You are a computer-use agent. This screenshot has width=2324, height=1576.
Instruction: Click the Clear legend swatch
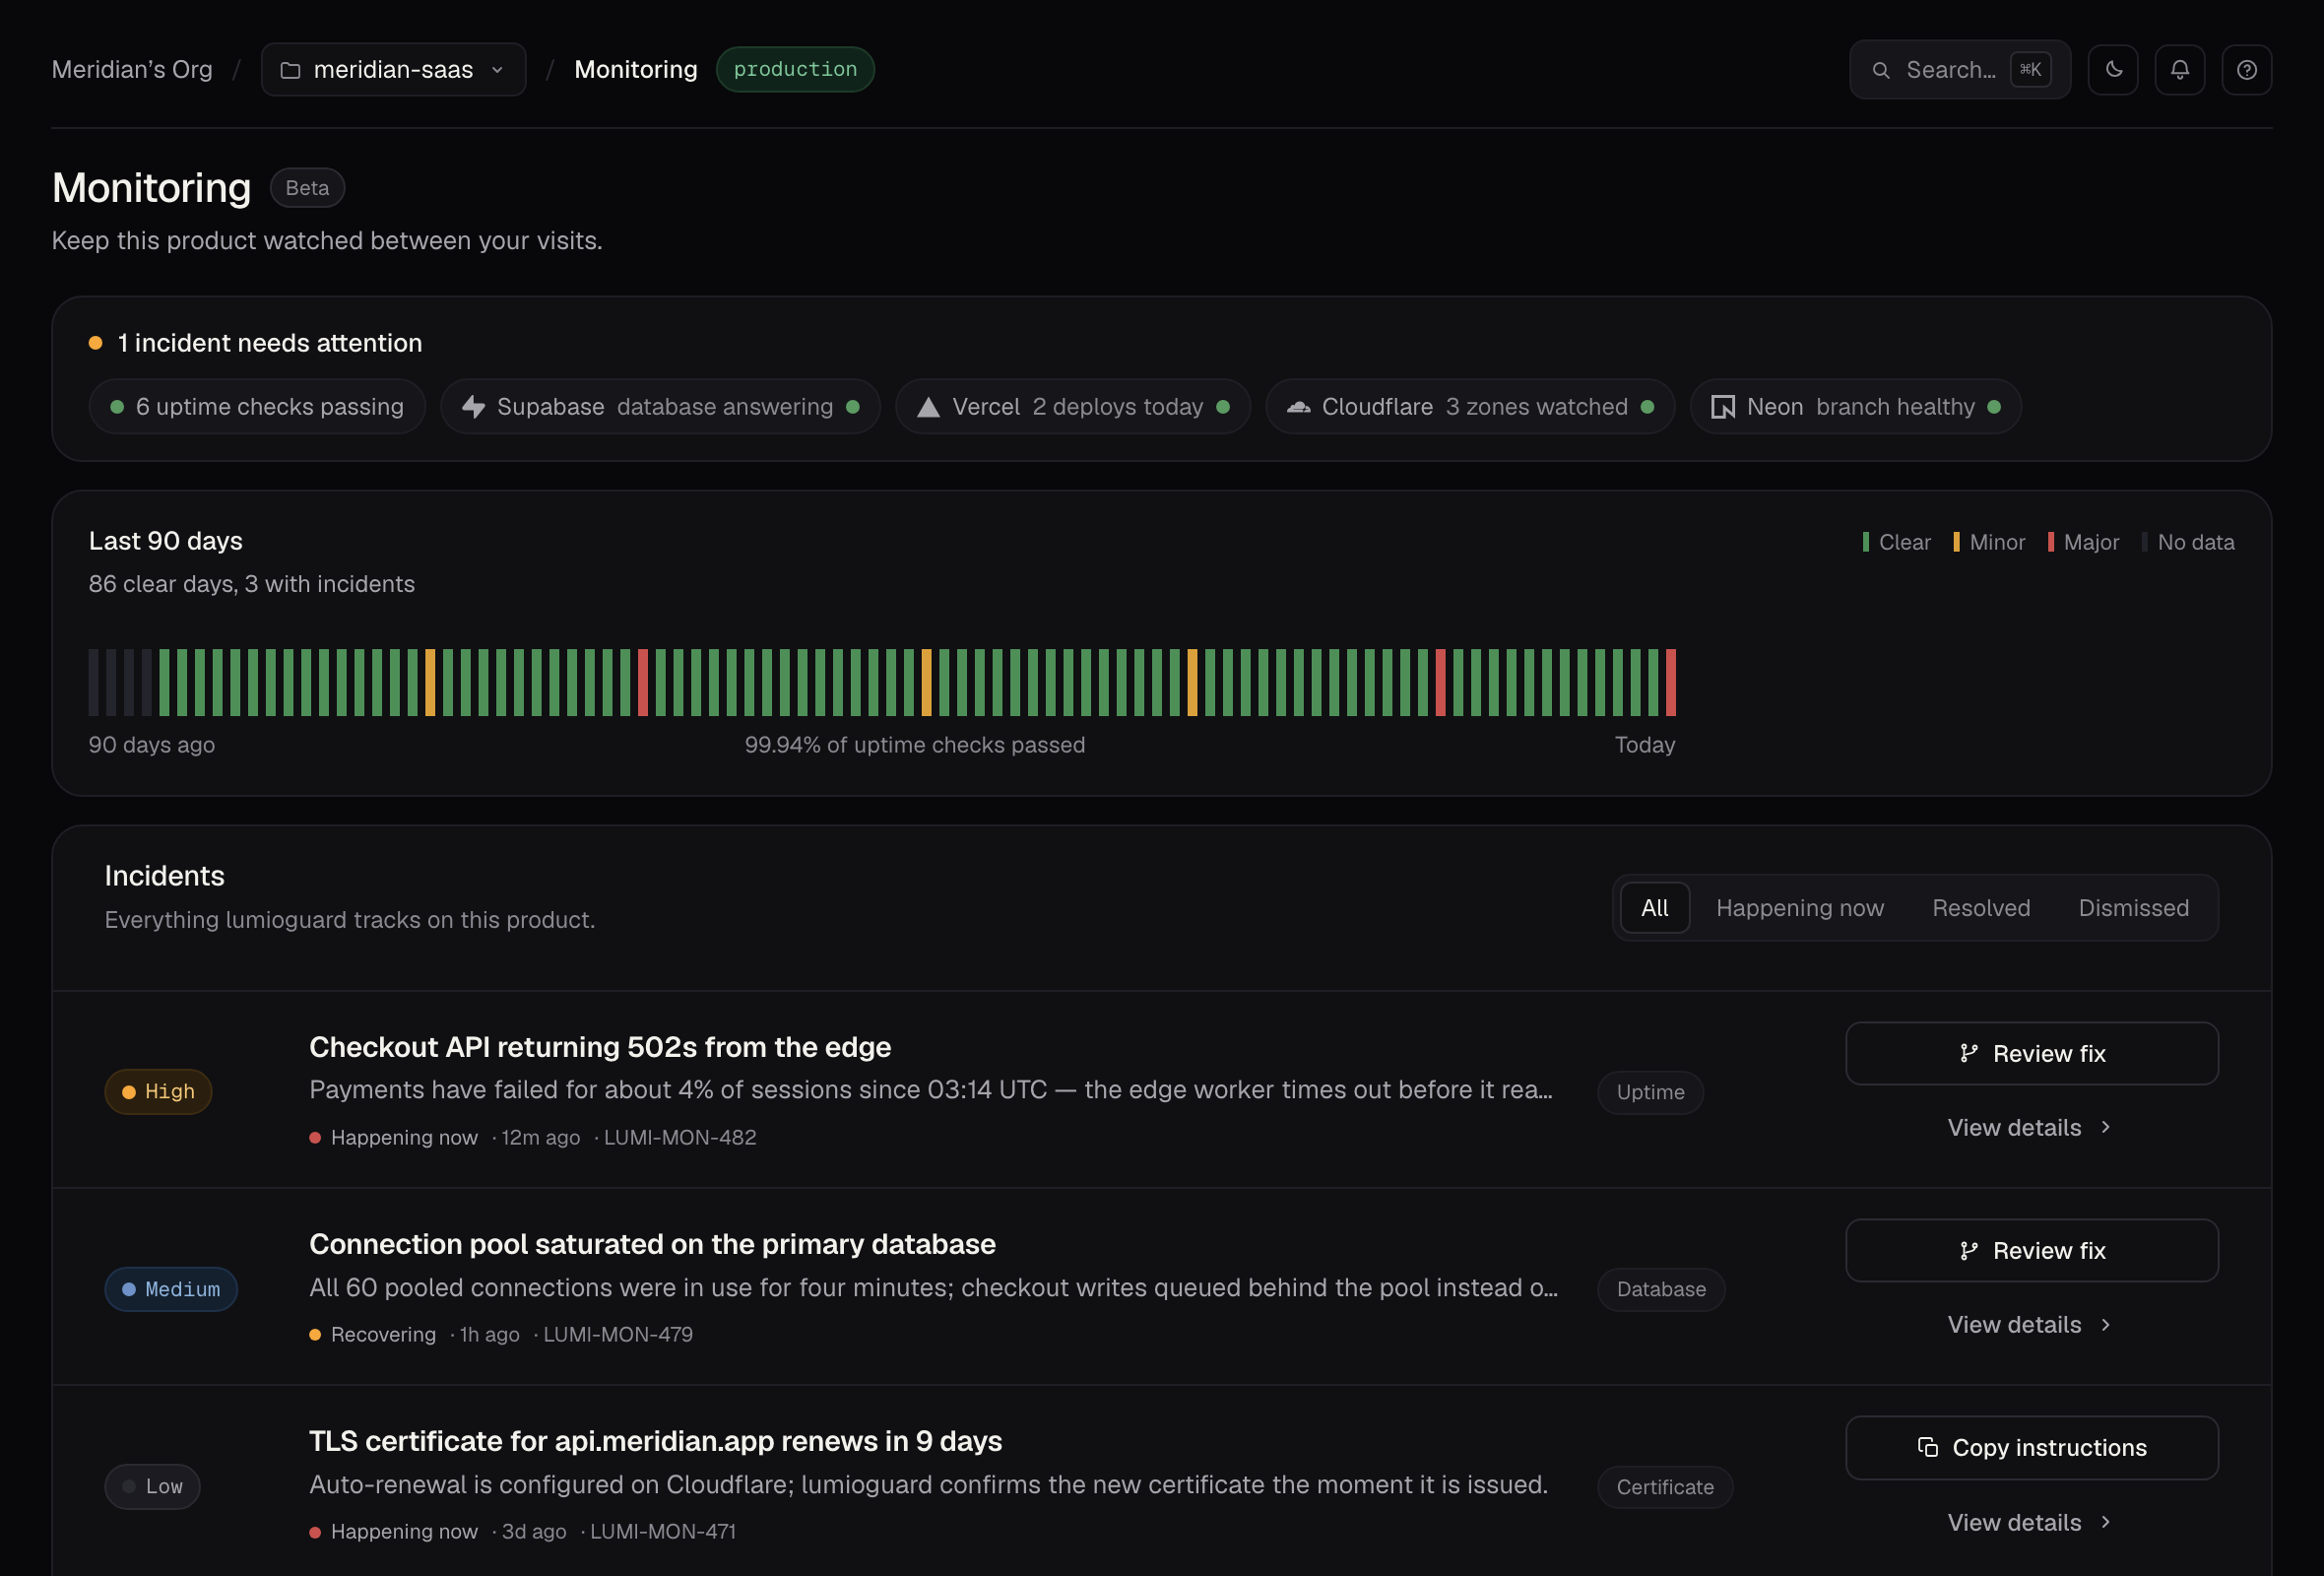pyautogui.click(x=1866, y=542)
